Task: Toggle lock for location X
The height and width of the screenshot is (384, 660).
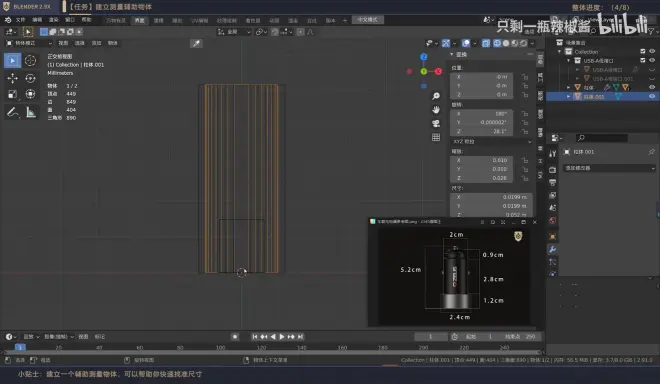Action: point(524,77)
